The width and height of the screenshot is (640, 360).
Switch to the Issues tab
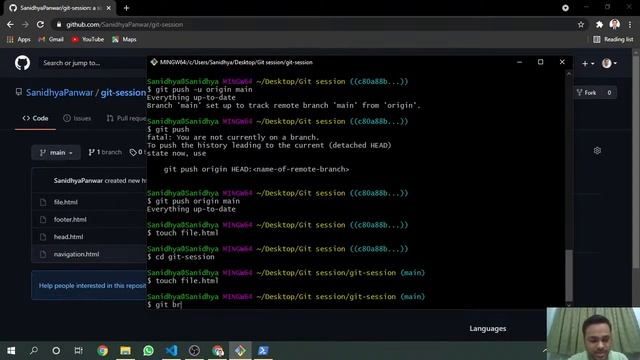click(77, 118)
